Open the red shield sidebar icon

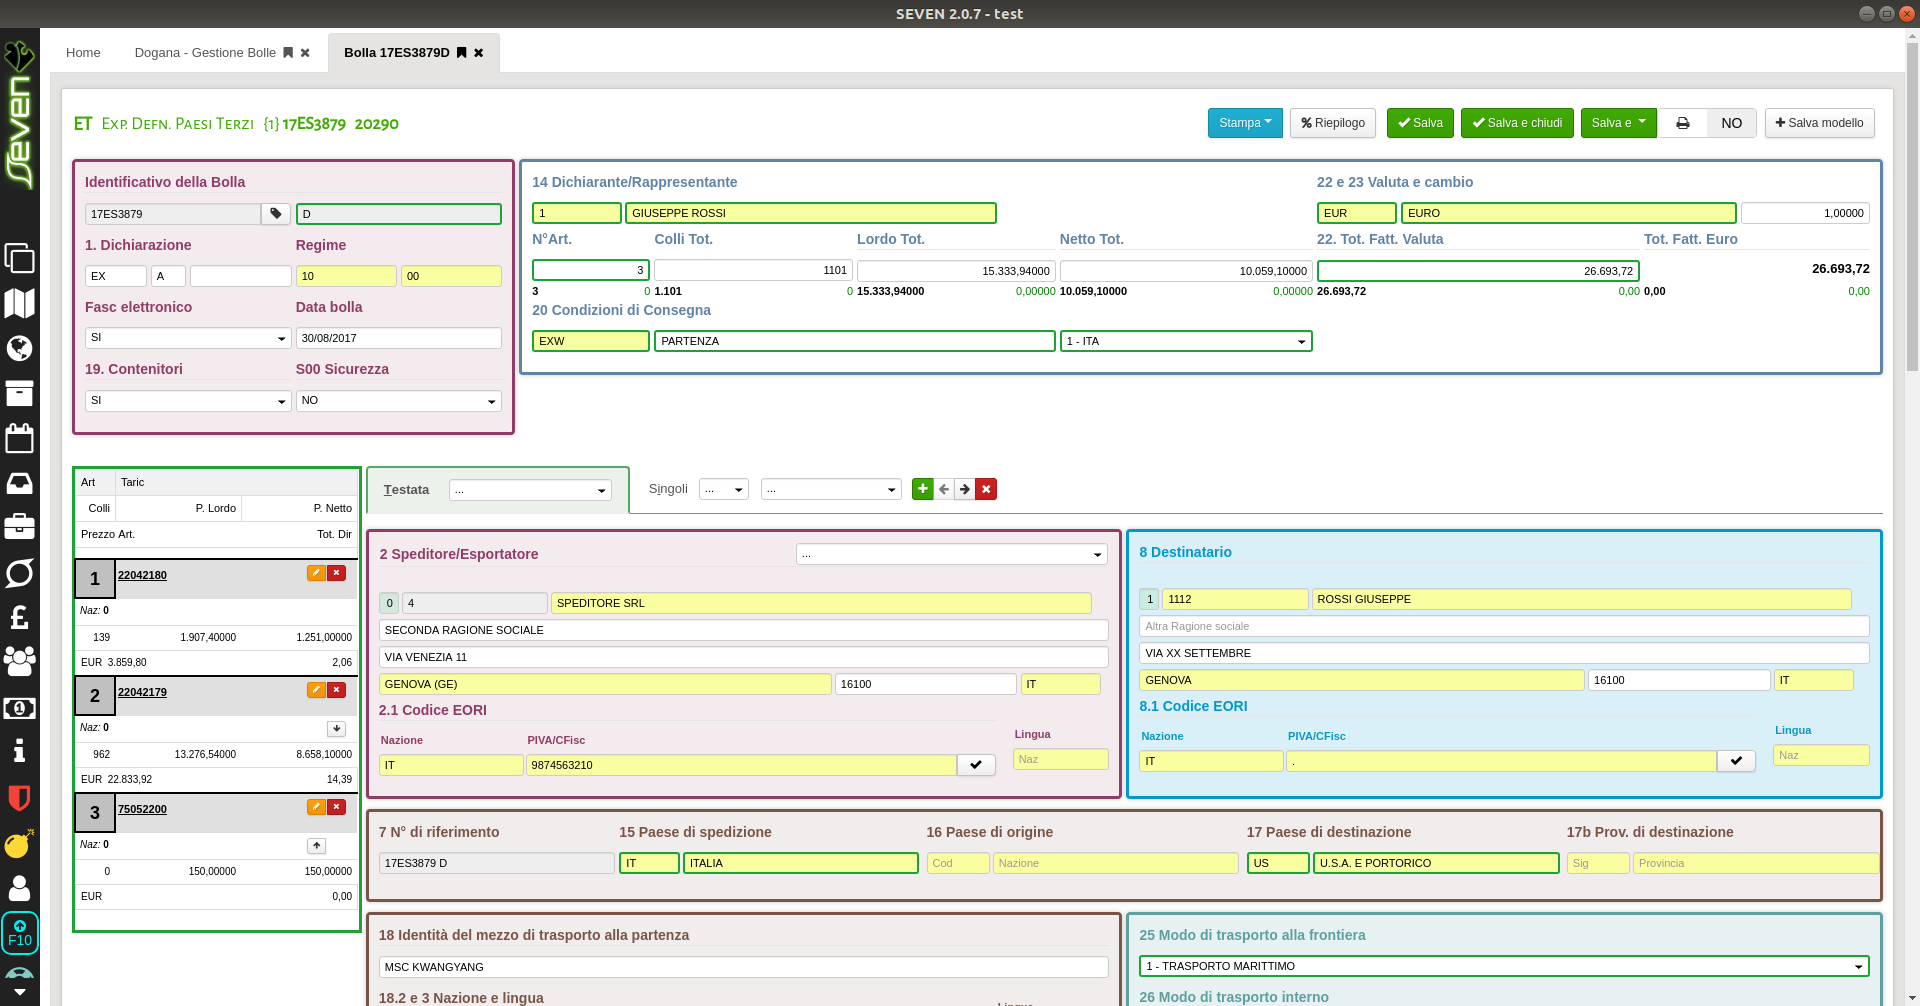19,797
